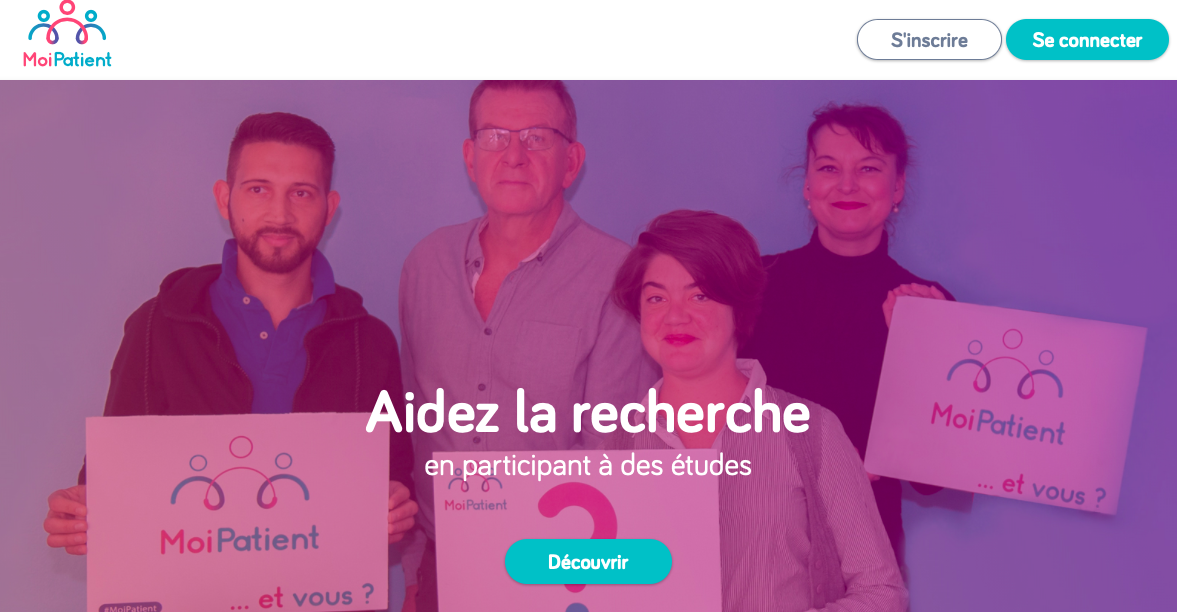The width and height of the screenshot is (1177, 612).
Task: Click the MoiPatient wordmark under header logo
Action: (x=67, y=59)
